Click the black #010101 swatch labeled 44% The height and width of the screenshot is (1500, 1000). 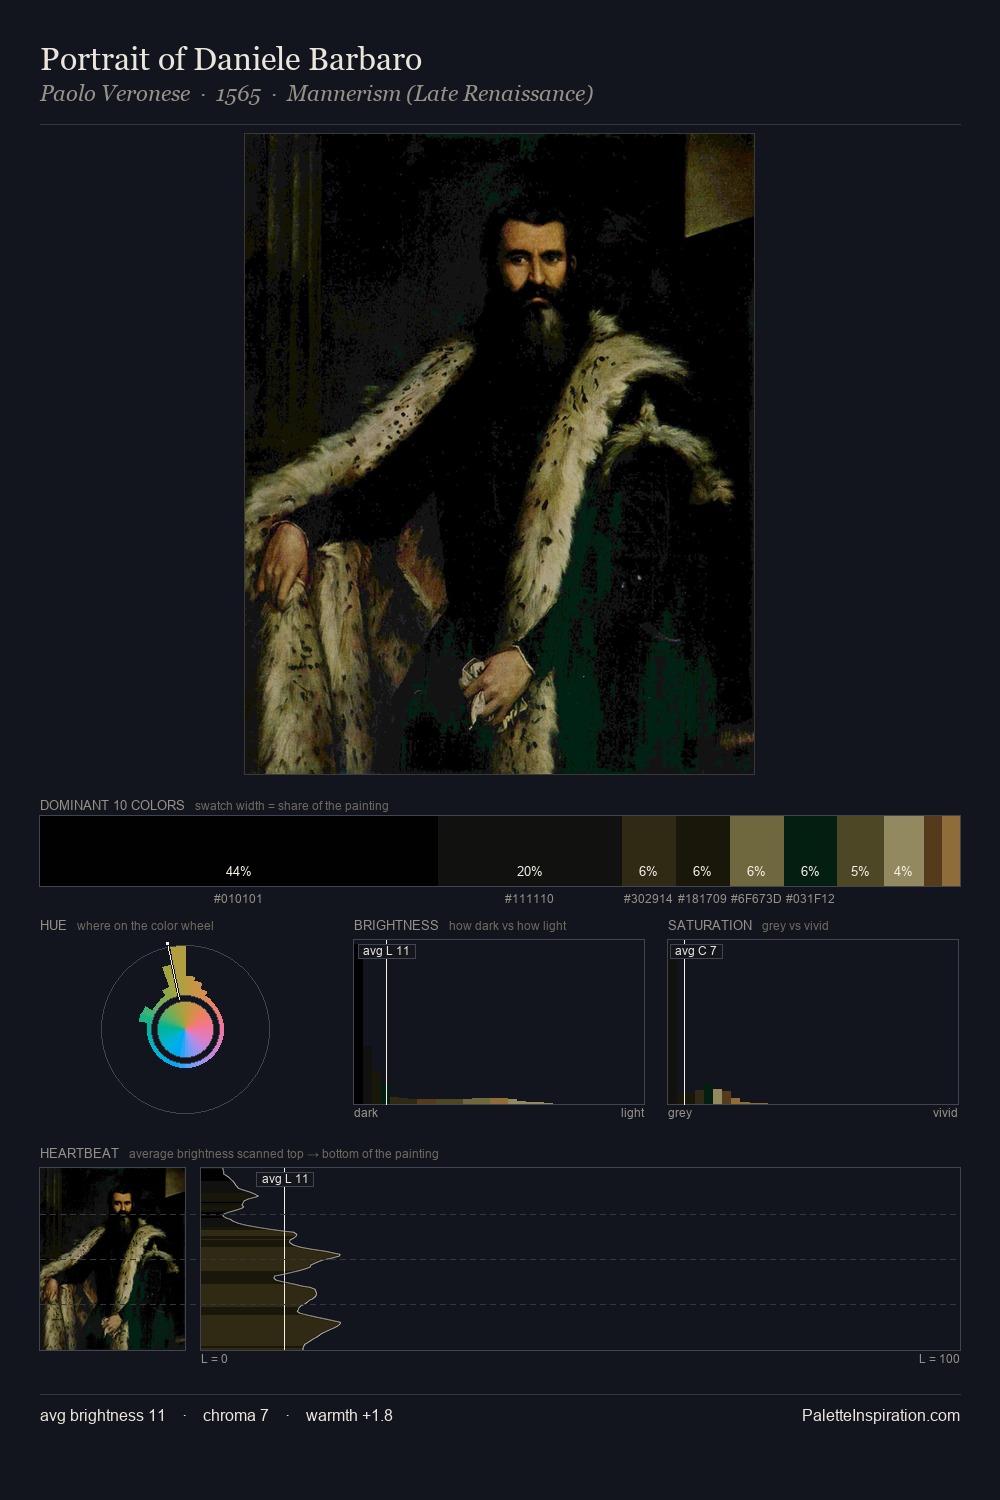pyautogui.click(x=238, y=851)
